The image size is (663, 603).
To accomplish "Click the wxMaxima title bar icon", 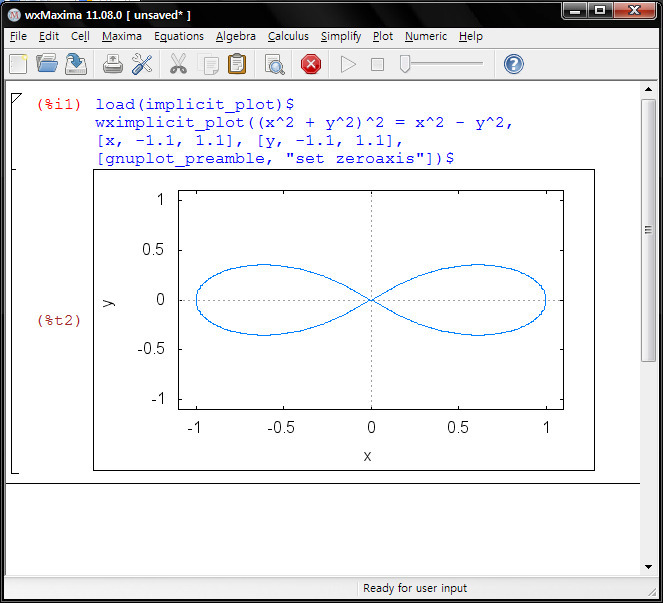I will pyautogui.click(x=14, y=15).
